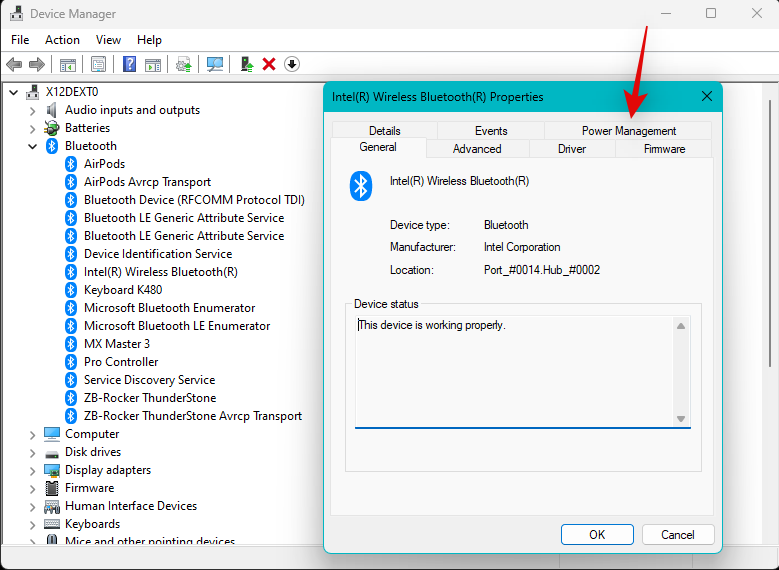Select Microsoft Bluetooth Enumerator entry

click(169, 308)
